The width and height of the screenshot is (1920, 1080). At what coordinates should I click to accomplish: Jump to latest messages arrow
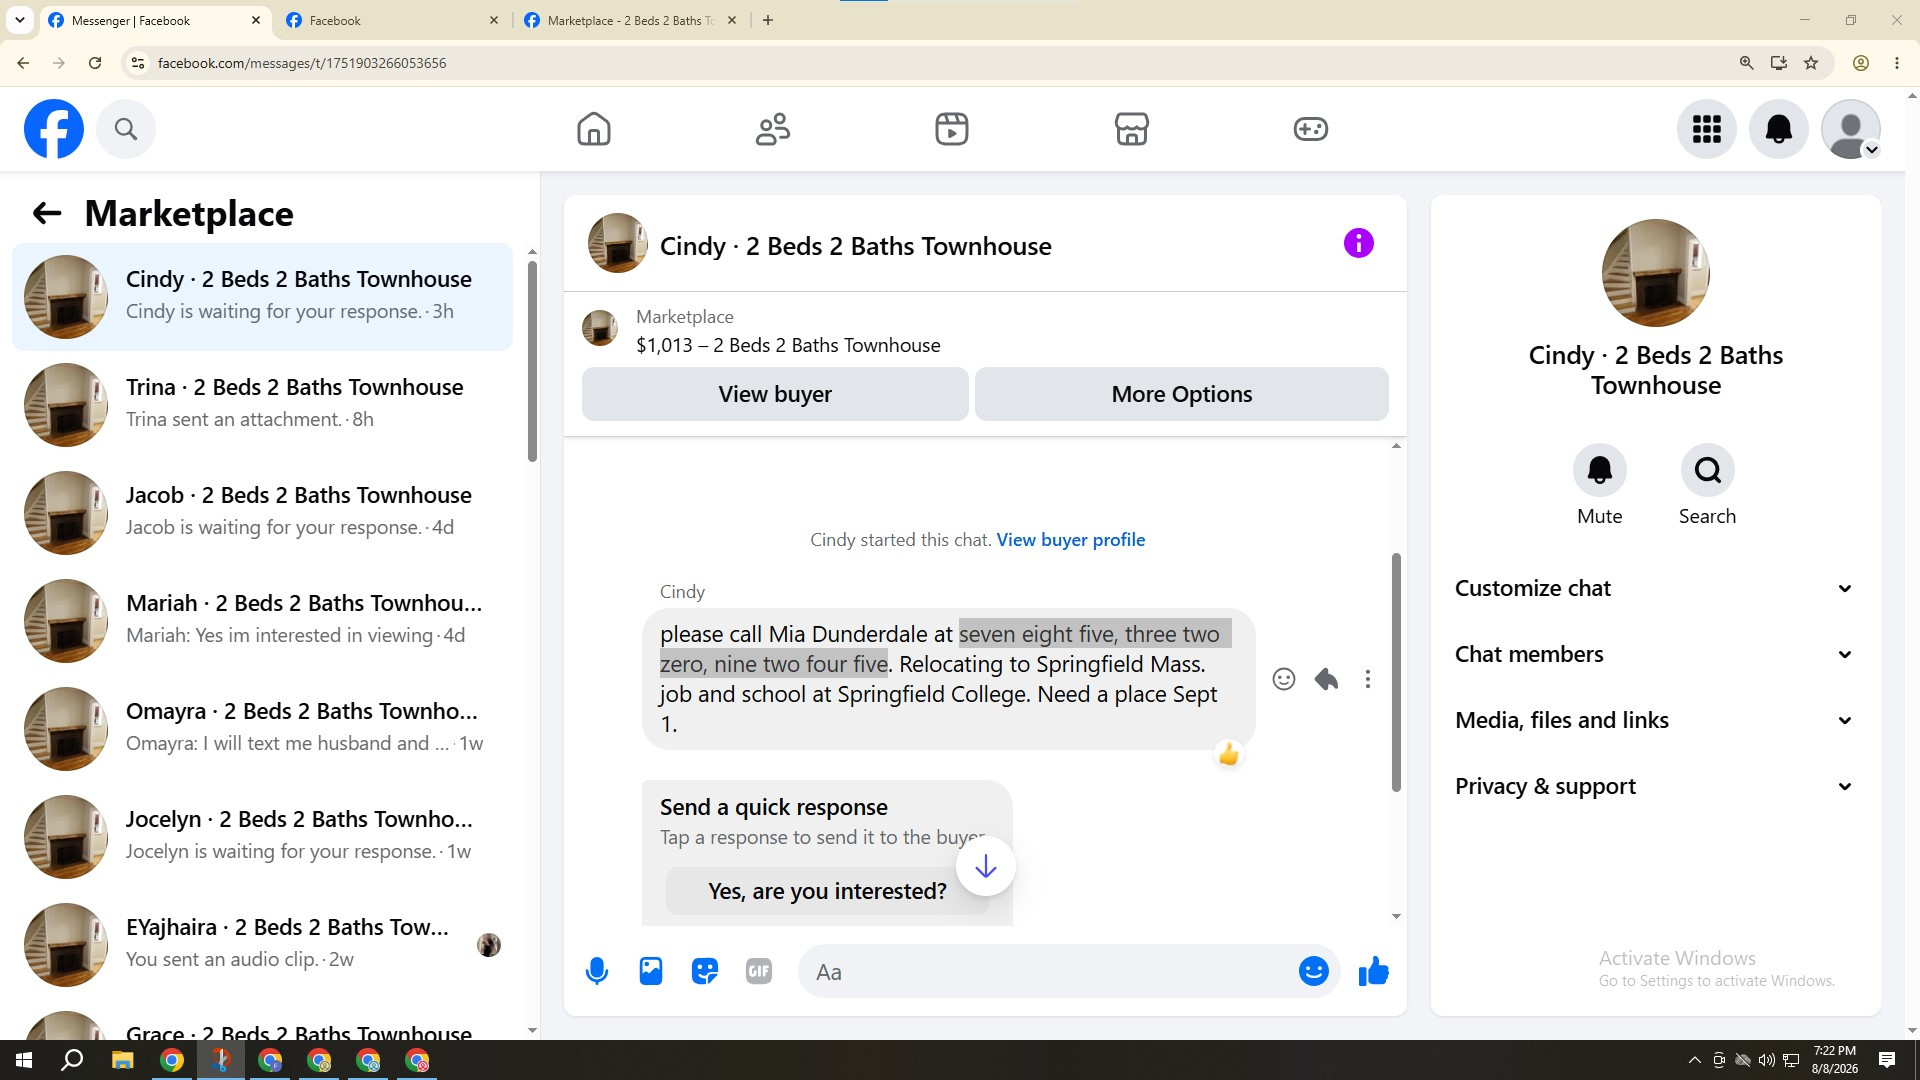(x=986, y=866)
